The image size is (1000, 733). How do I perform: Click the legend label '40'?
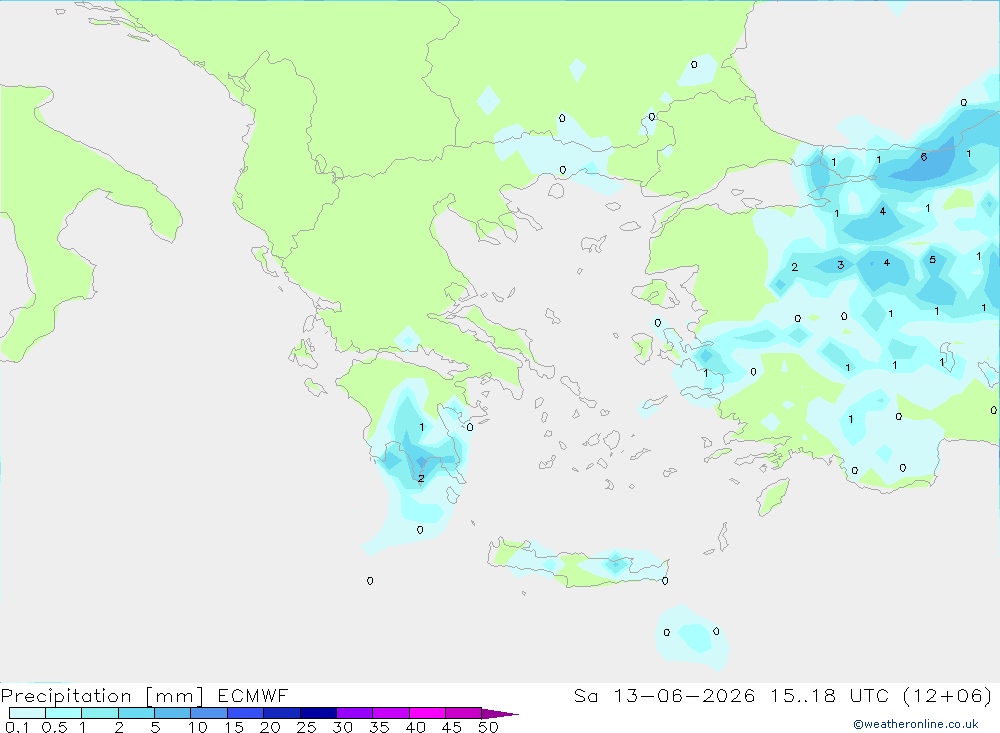click(415, 727)
